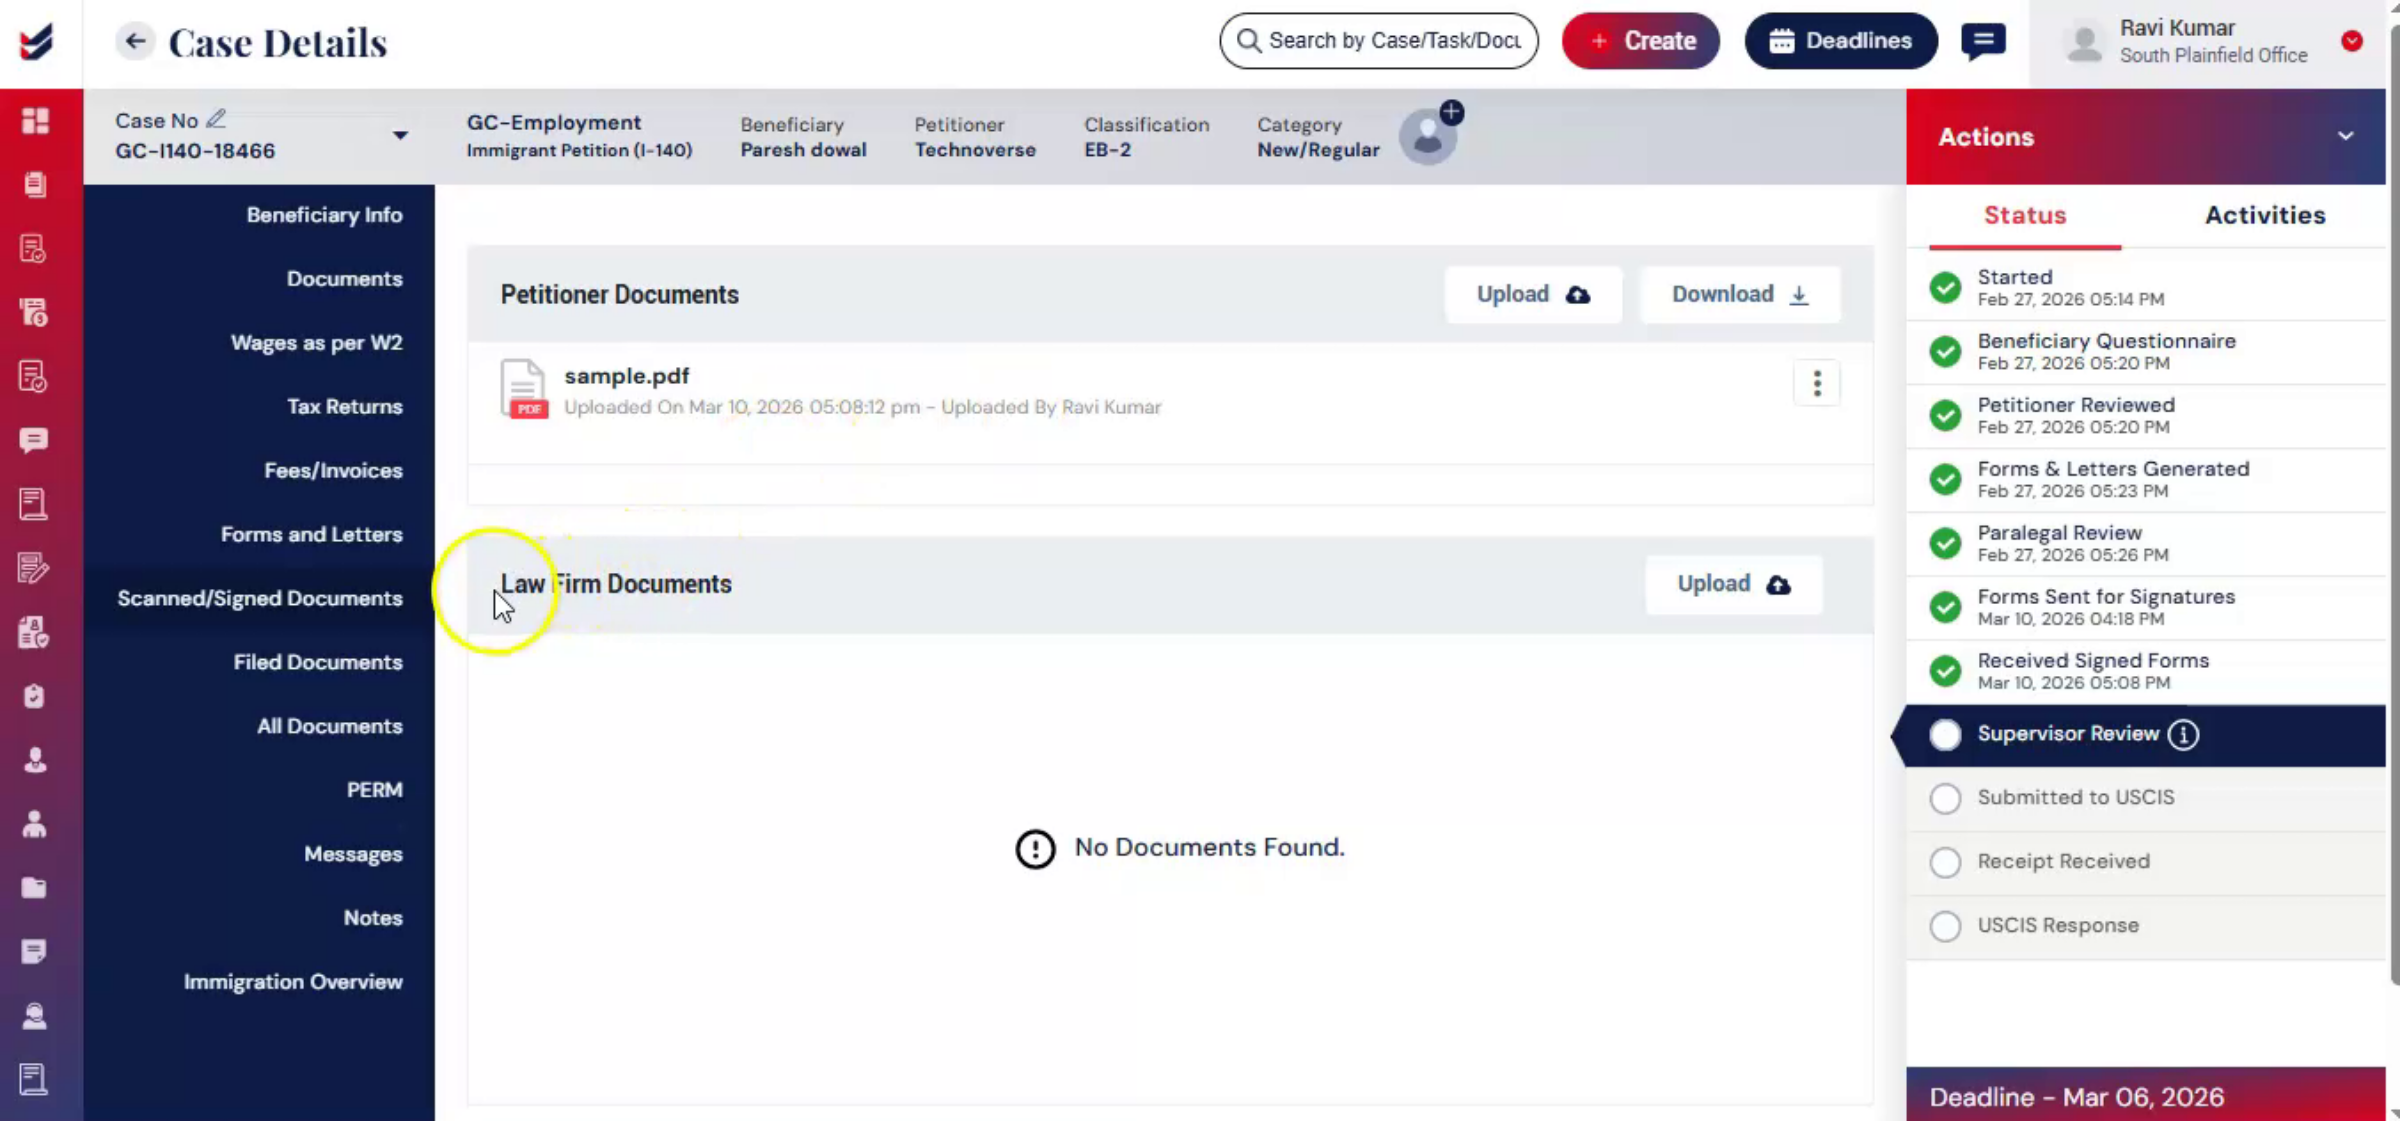Open Filed Documents section
Viewport: 2400px width, 1121px height.
click(317, 662)
